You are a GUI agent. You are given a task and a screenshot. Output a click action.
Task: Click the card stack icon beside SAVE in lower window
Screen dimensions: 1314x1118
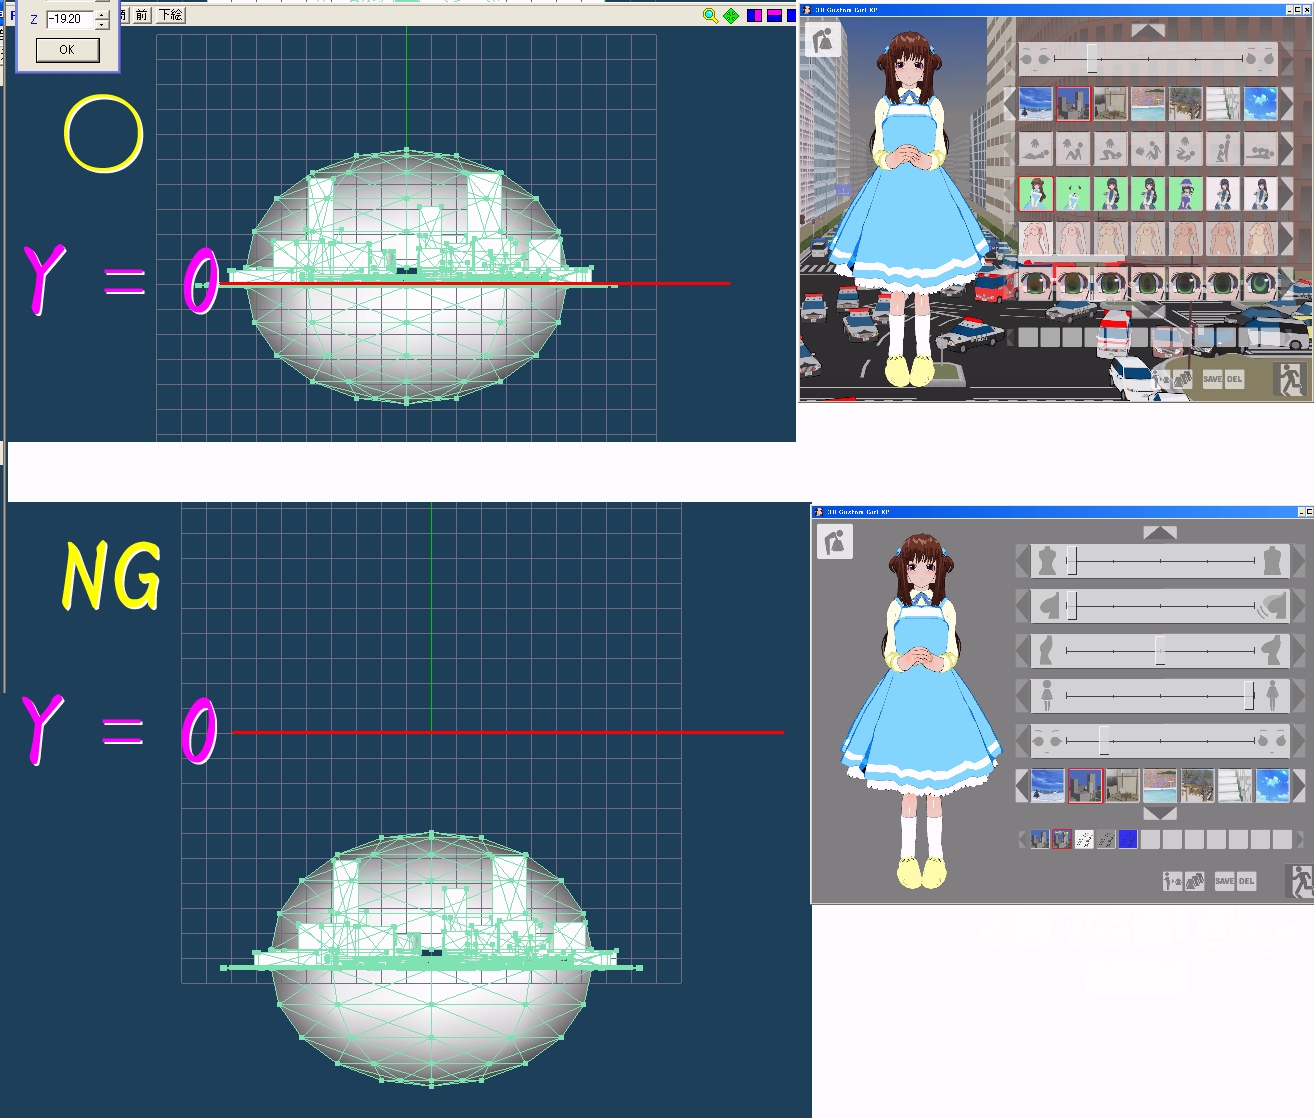coord(1193,881)
